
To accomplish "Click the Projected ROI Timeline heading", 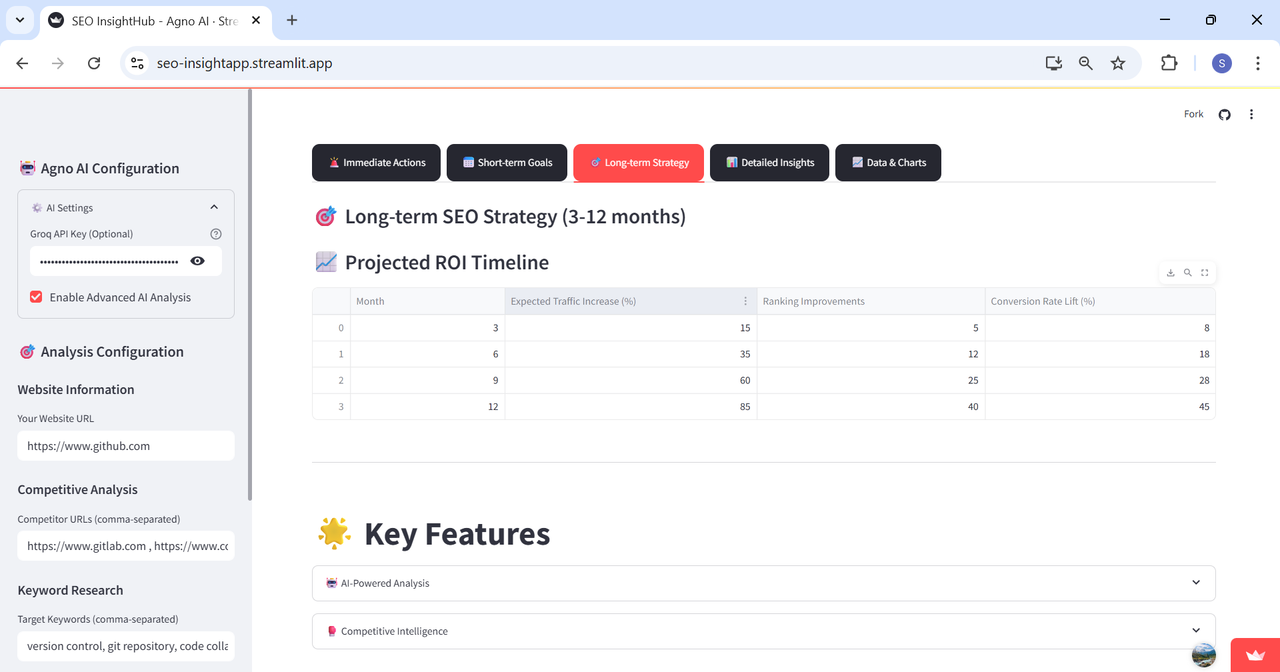I will click(x=446, y=262).
